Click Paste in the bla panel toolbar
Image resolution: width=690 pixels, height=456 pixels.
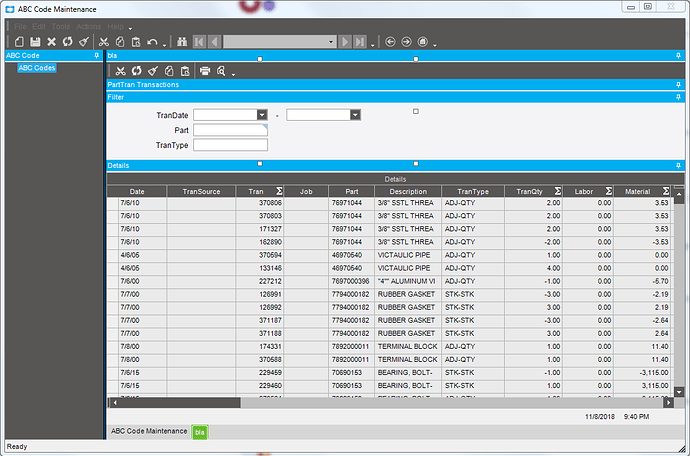coord(185,71)
